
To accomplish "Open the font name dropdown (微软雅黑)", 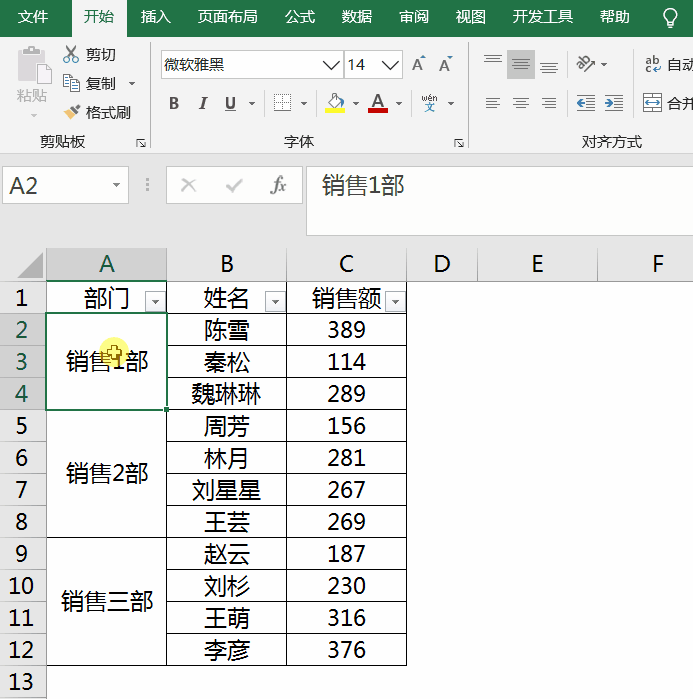I will (331, 65).
